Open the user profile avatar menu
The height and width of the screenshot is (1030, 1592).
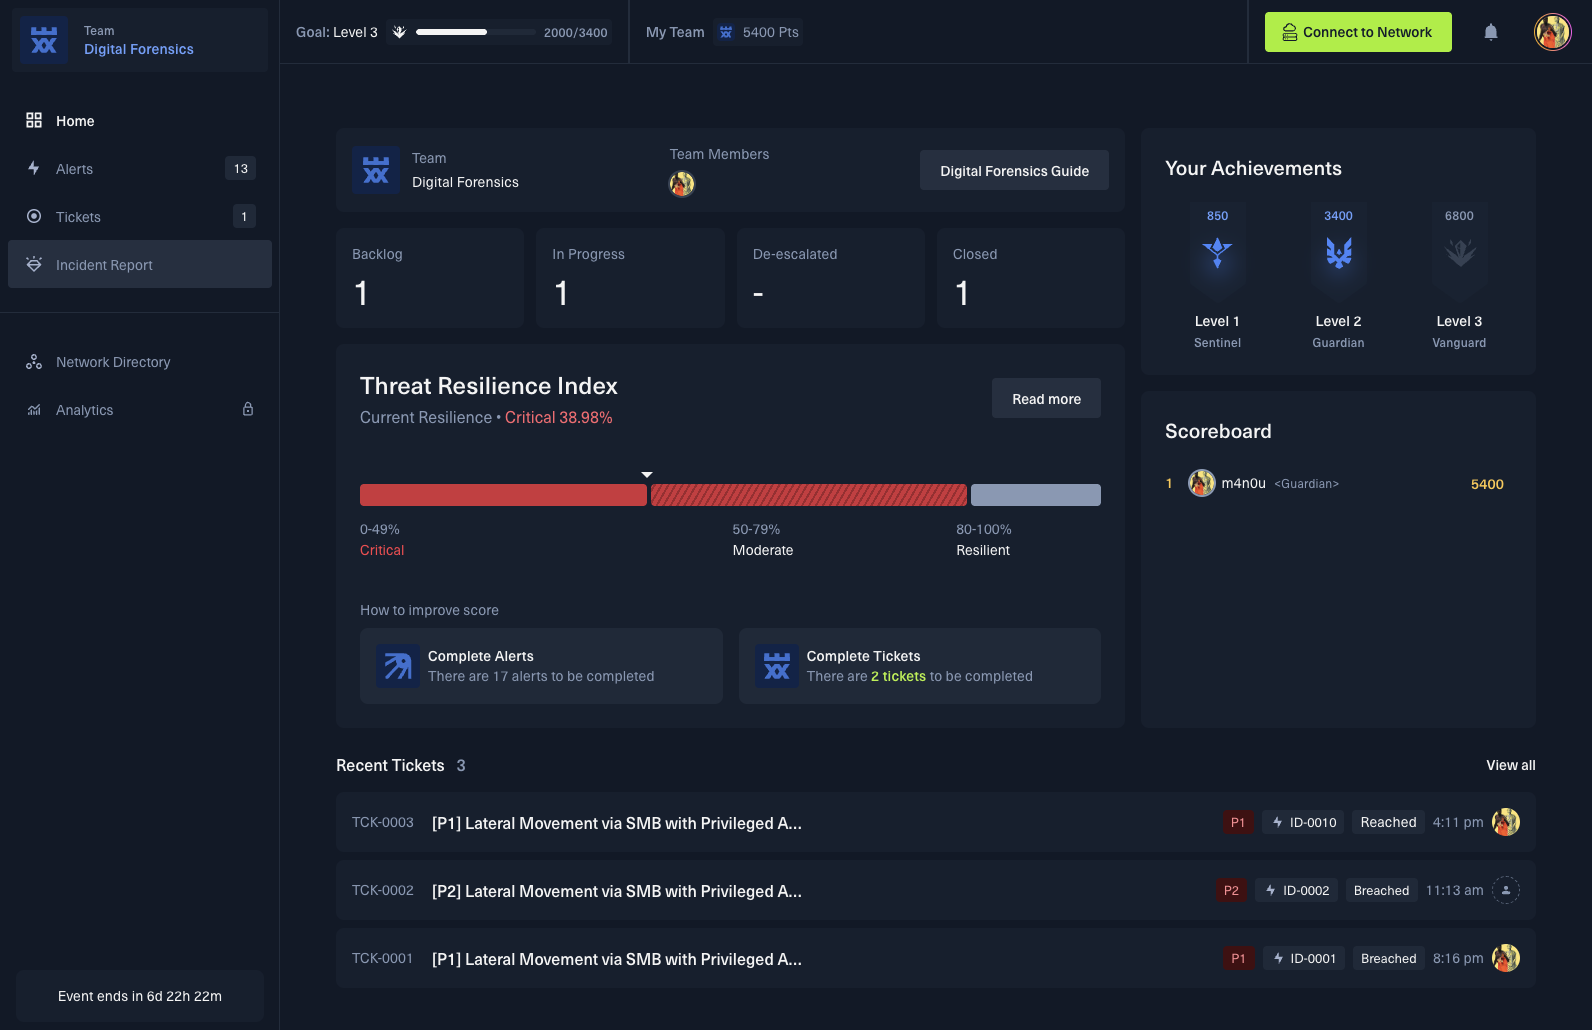[x=1552, y=32]
